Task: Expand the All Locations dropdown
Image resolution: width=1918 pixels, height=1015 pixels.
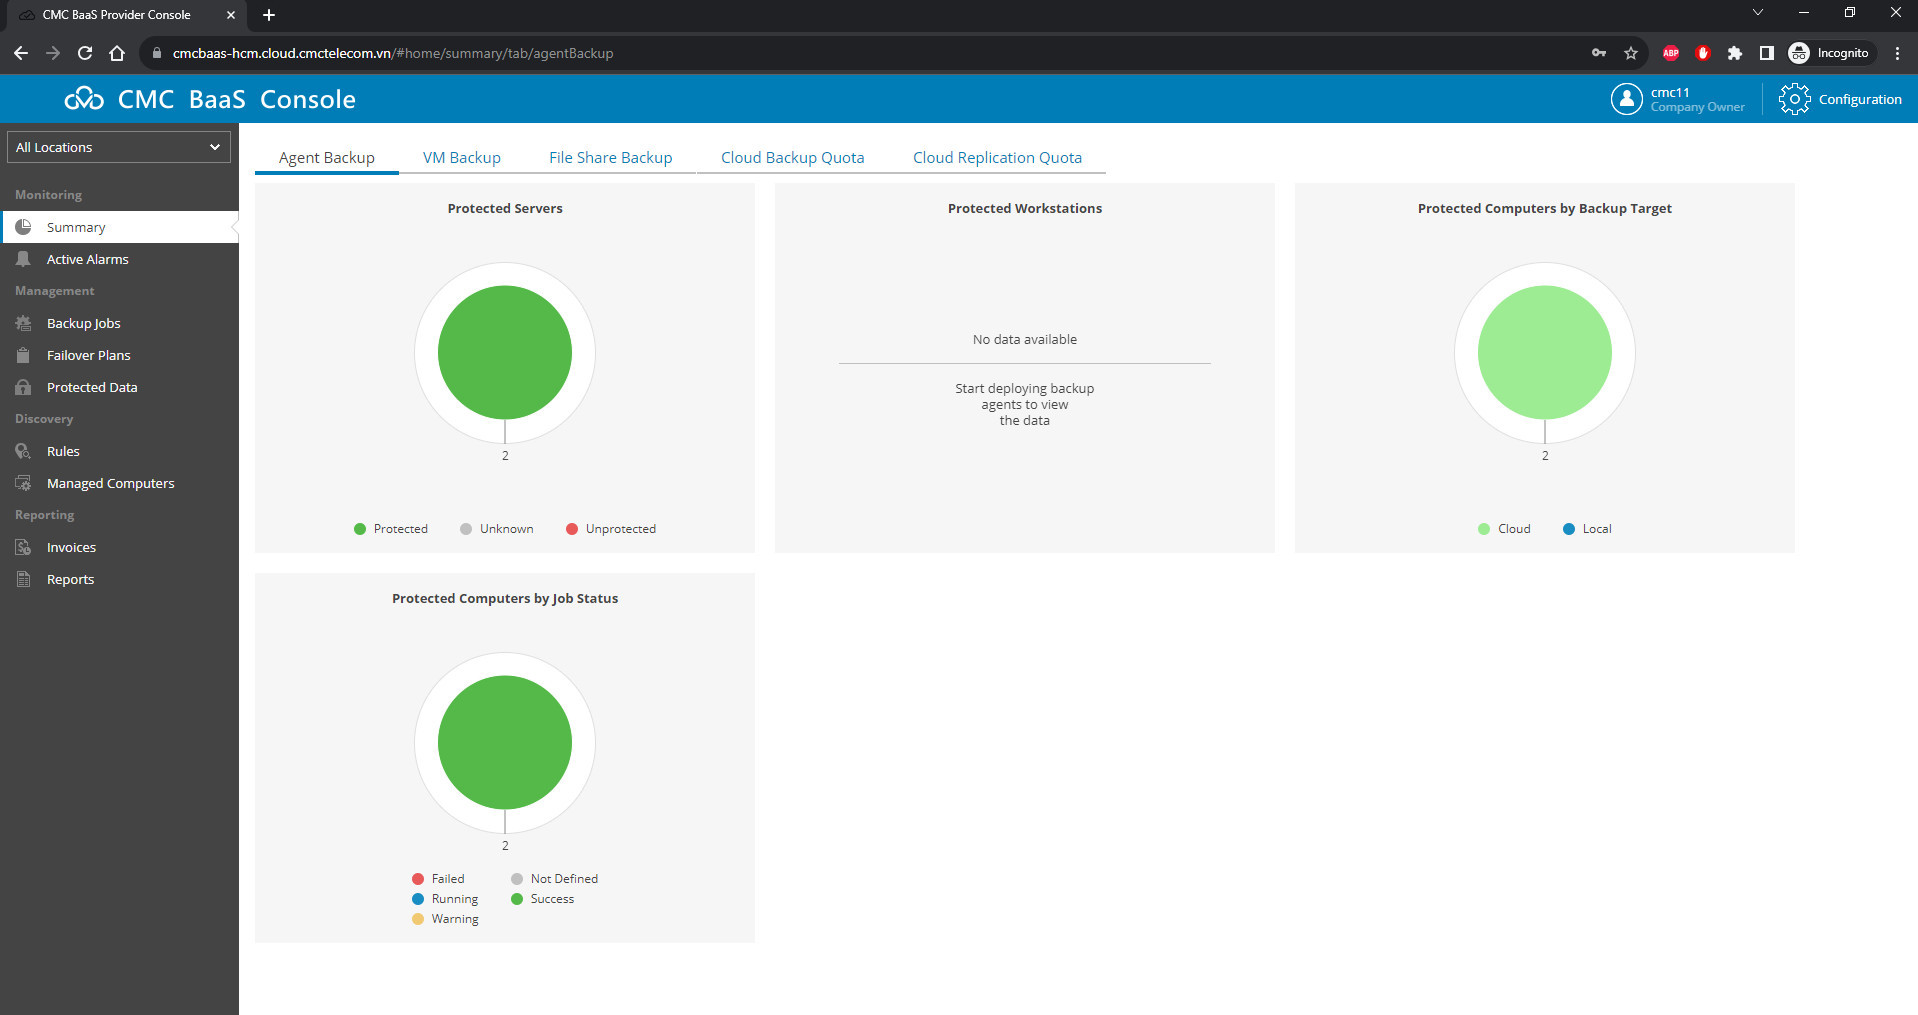Action: pyautogui.click(x=119, y=147)
